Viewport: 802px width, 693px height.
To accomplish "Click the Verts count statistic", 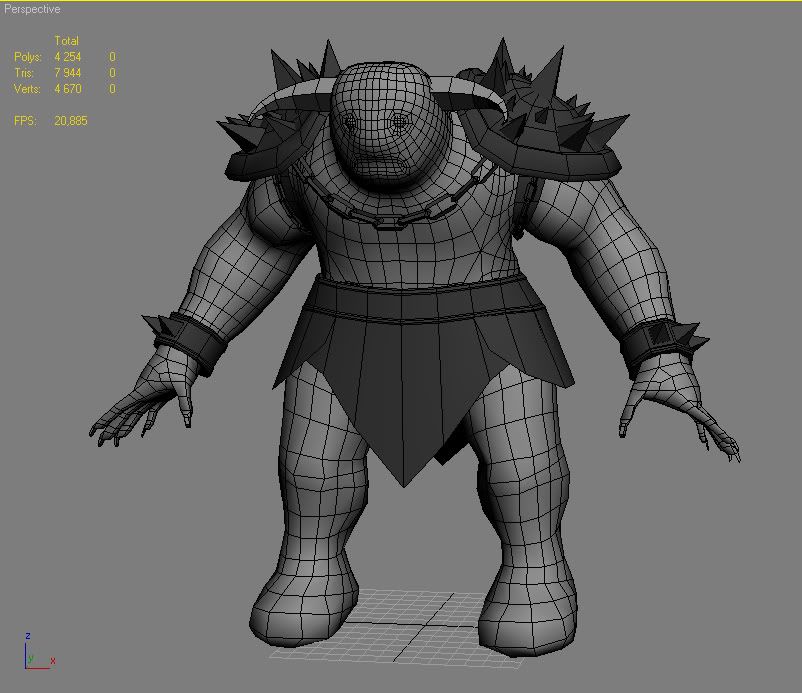I will (67, 89).
